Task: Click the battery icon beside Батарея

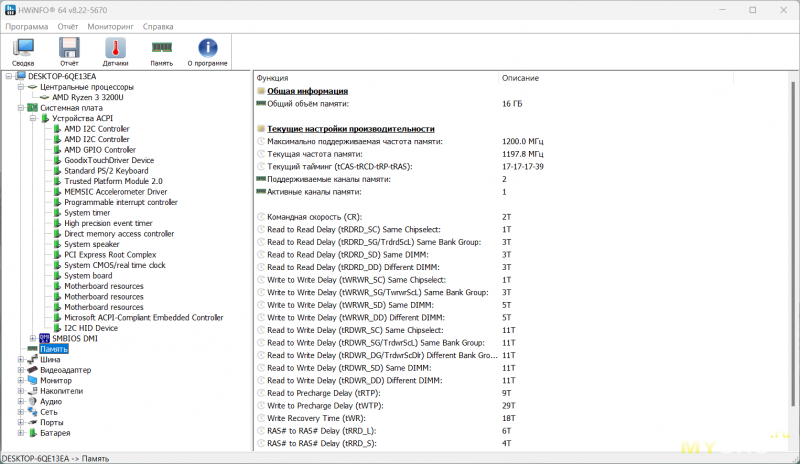Action: click(x=33, y=433)
